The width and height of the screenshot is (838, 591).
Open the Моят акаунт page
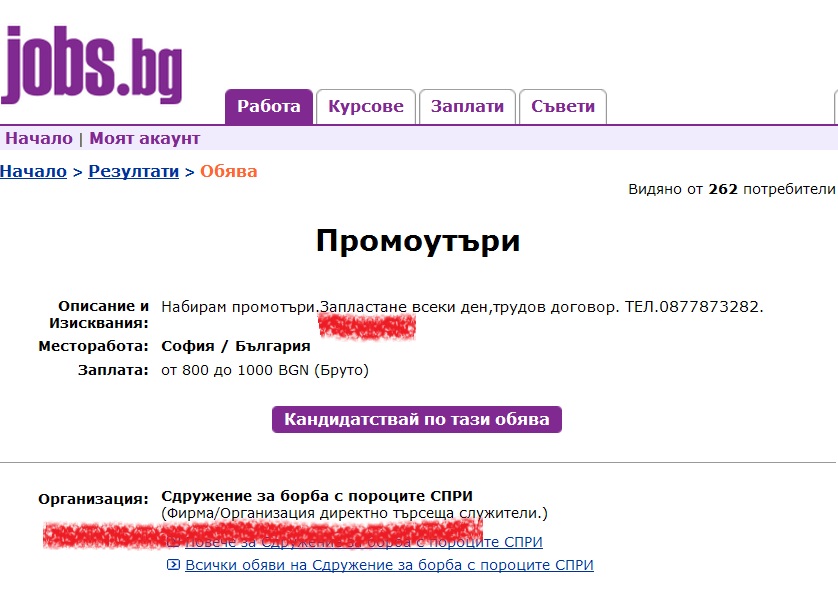pyautogui.click(x=145, y=139)
